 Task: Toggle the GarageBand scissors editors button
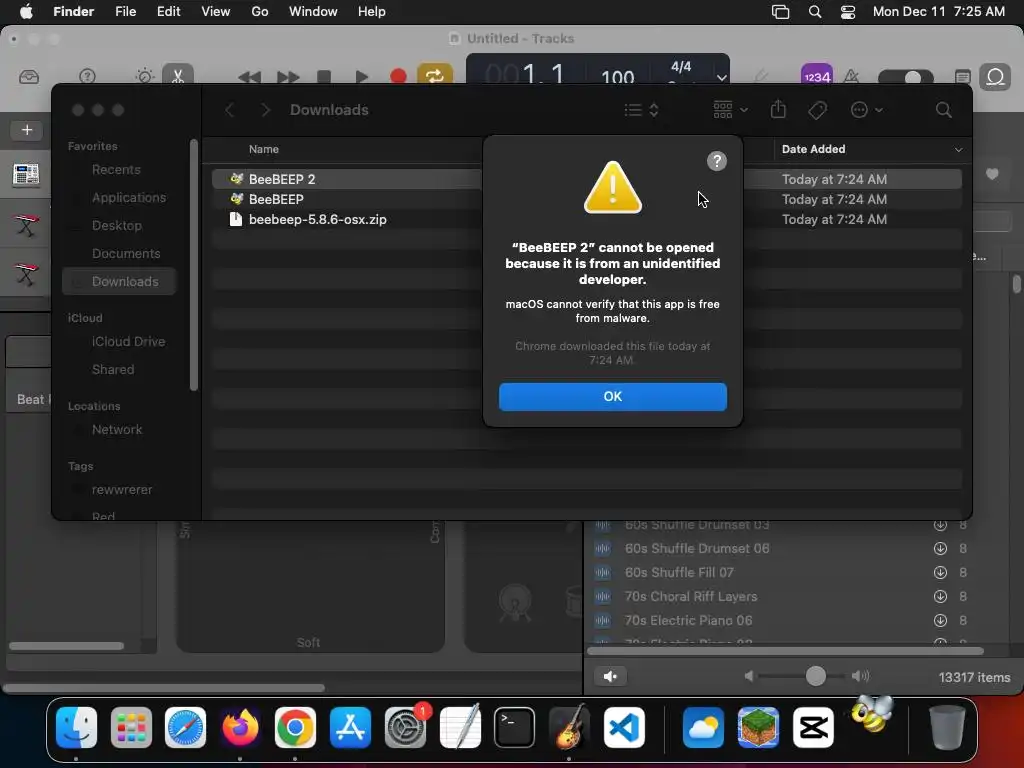(178, 74)
